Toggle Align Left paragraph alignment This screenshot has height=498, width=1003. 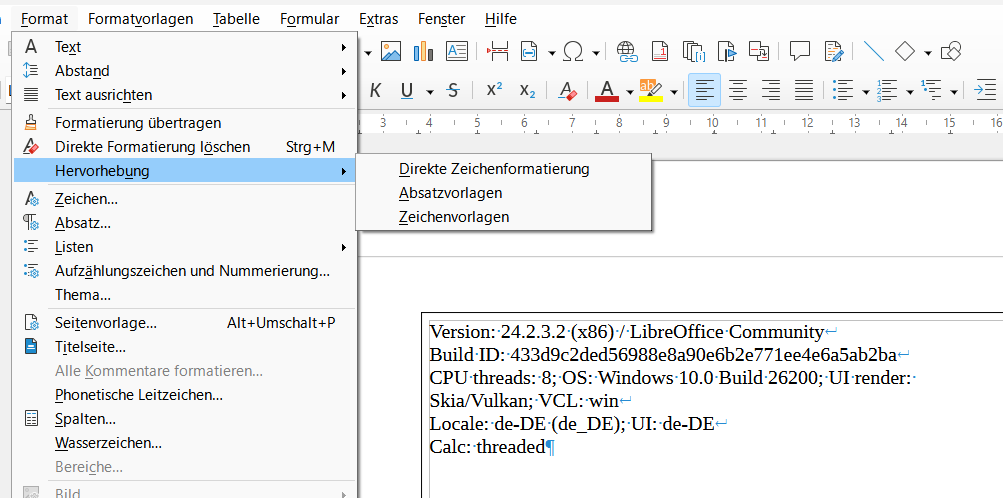(705, 91)
